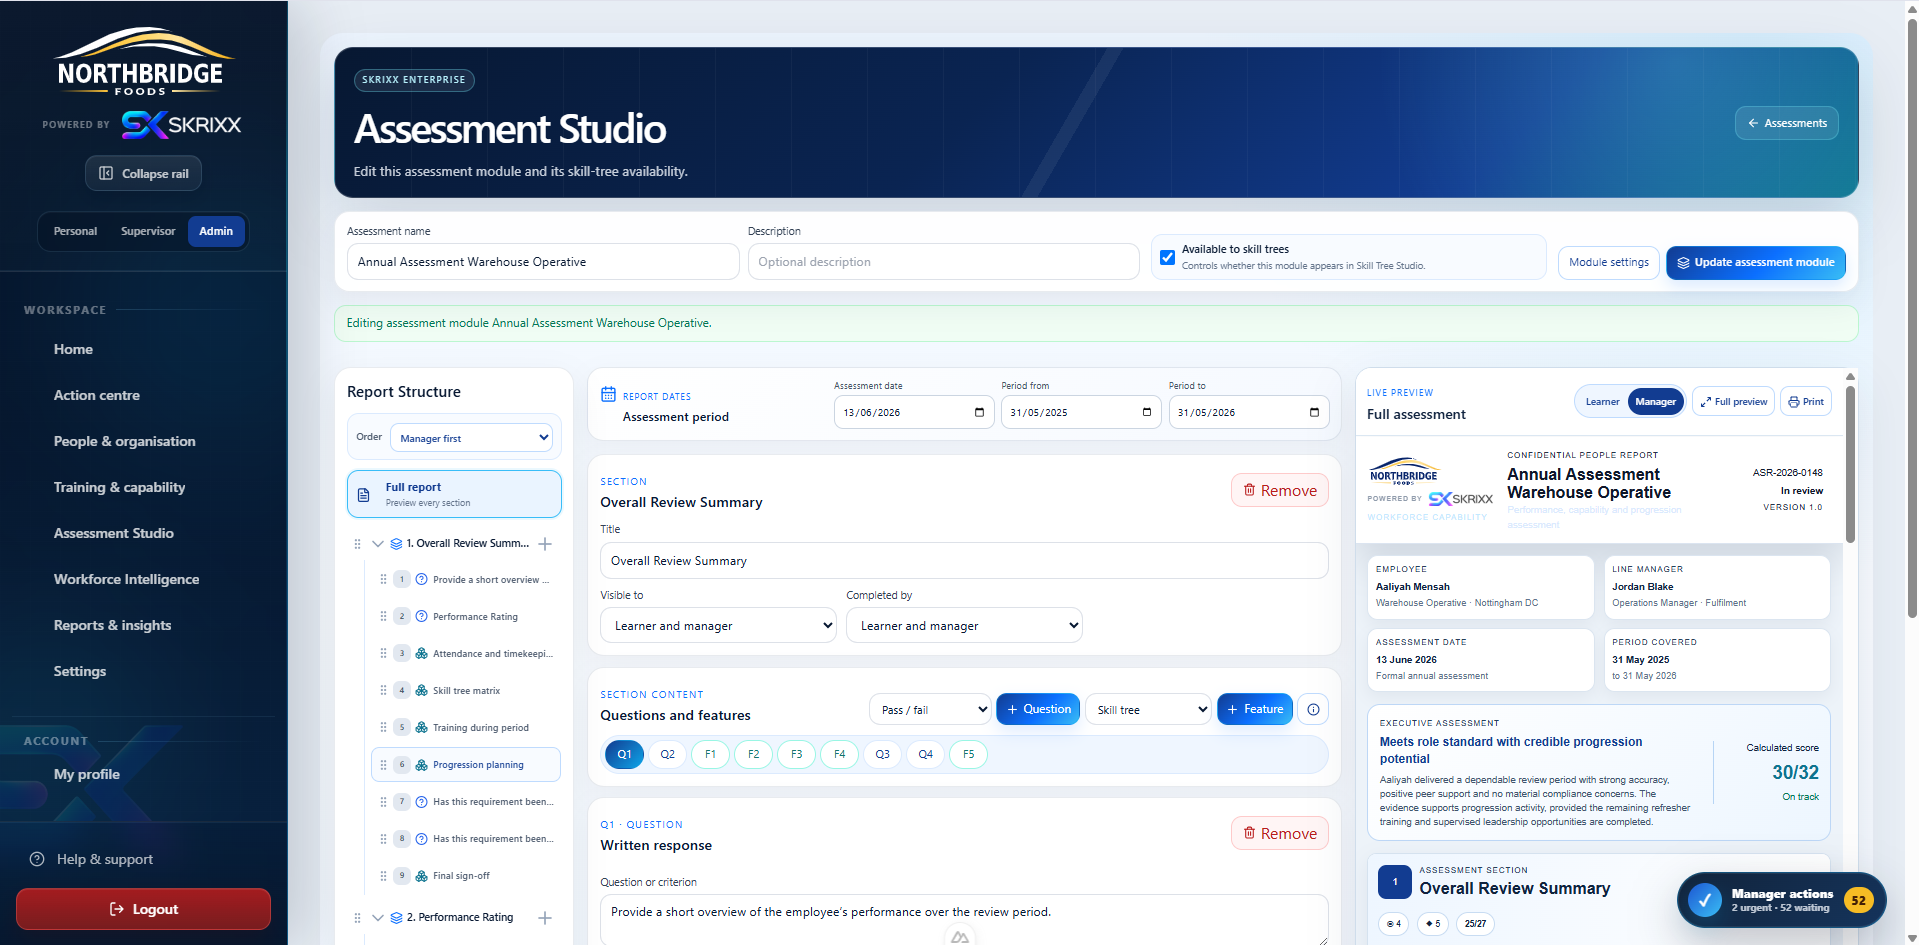Switch to Supervisor mode
Screen dimensions: 1919x945
[148, 231]
